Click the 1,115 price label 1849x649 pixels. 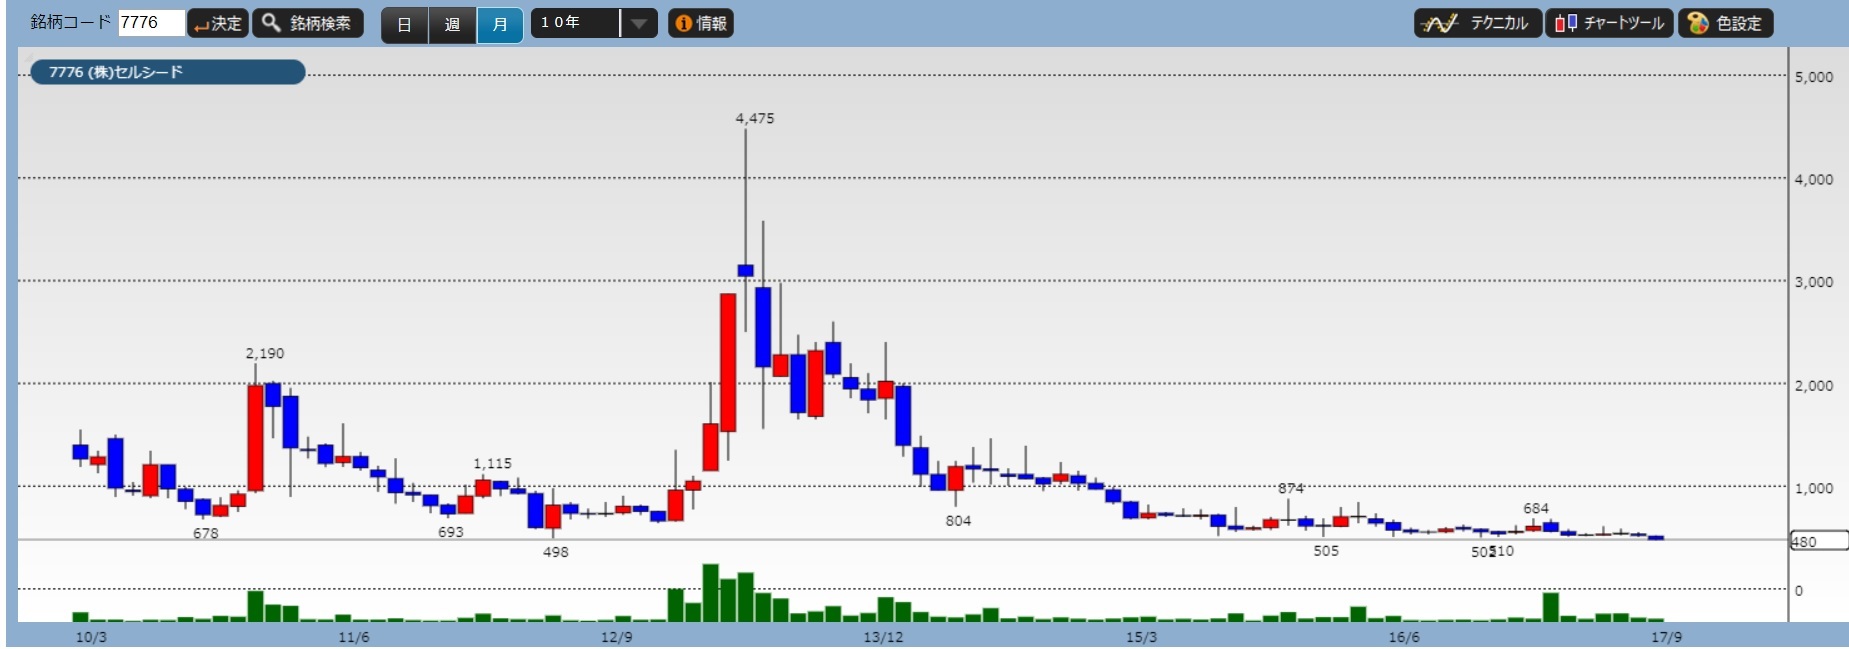click(x=492, y=463)
